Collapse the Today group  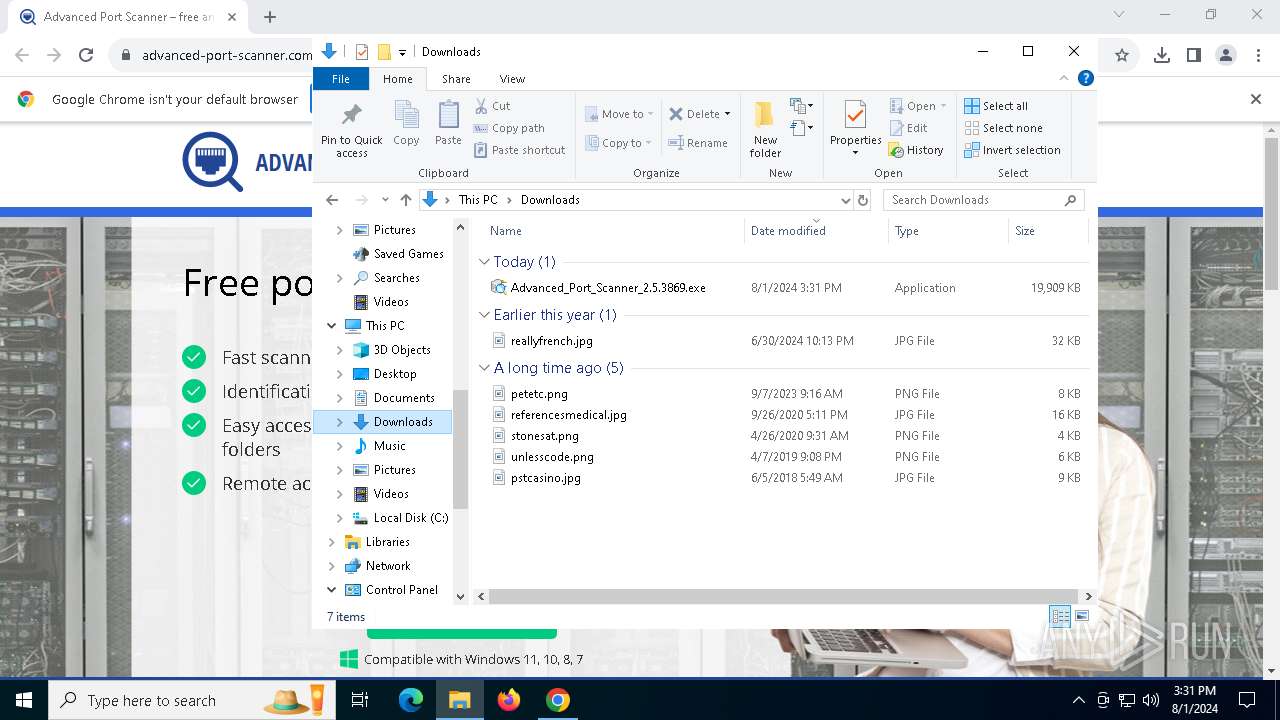[x=485, y=262]
